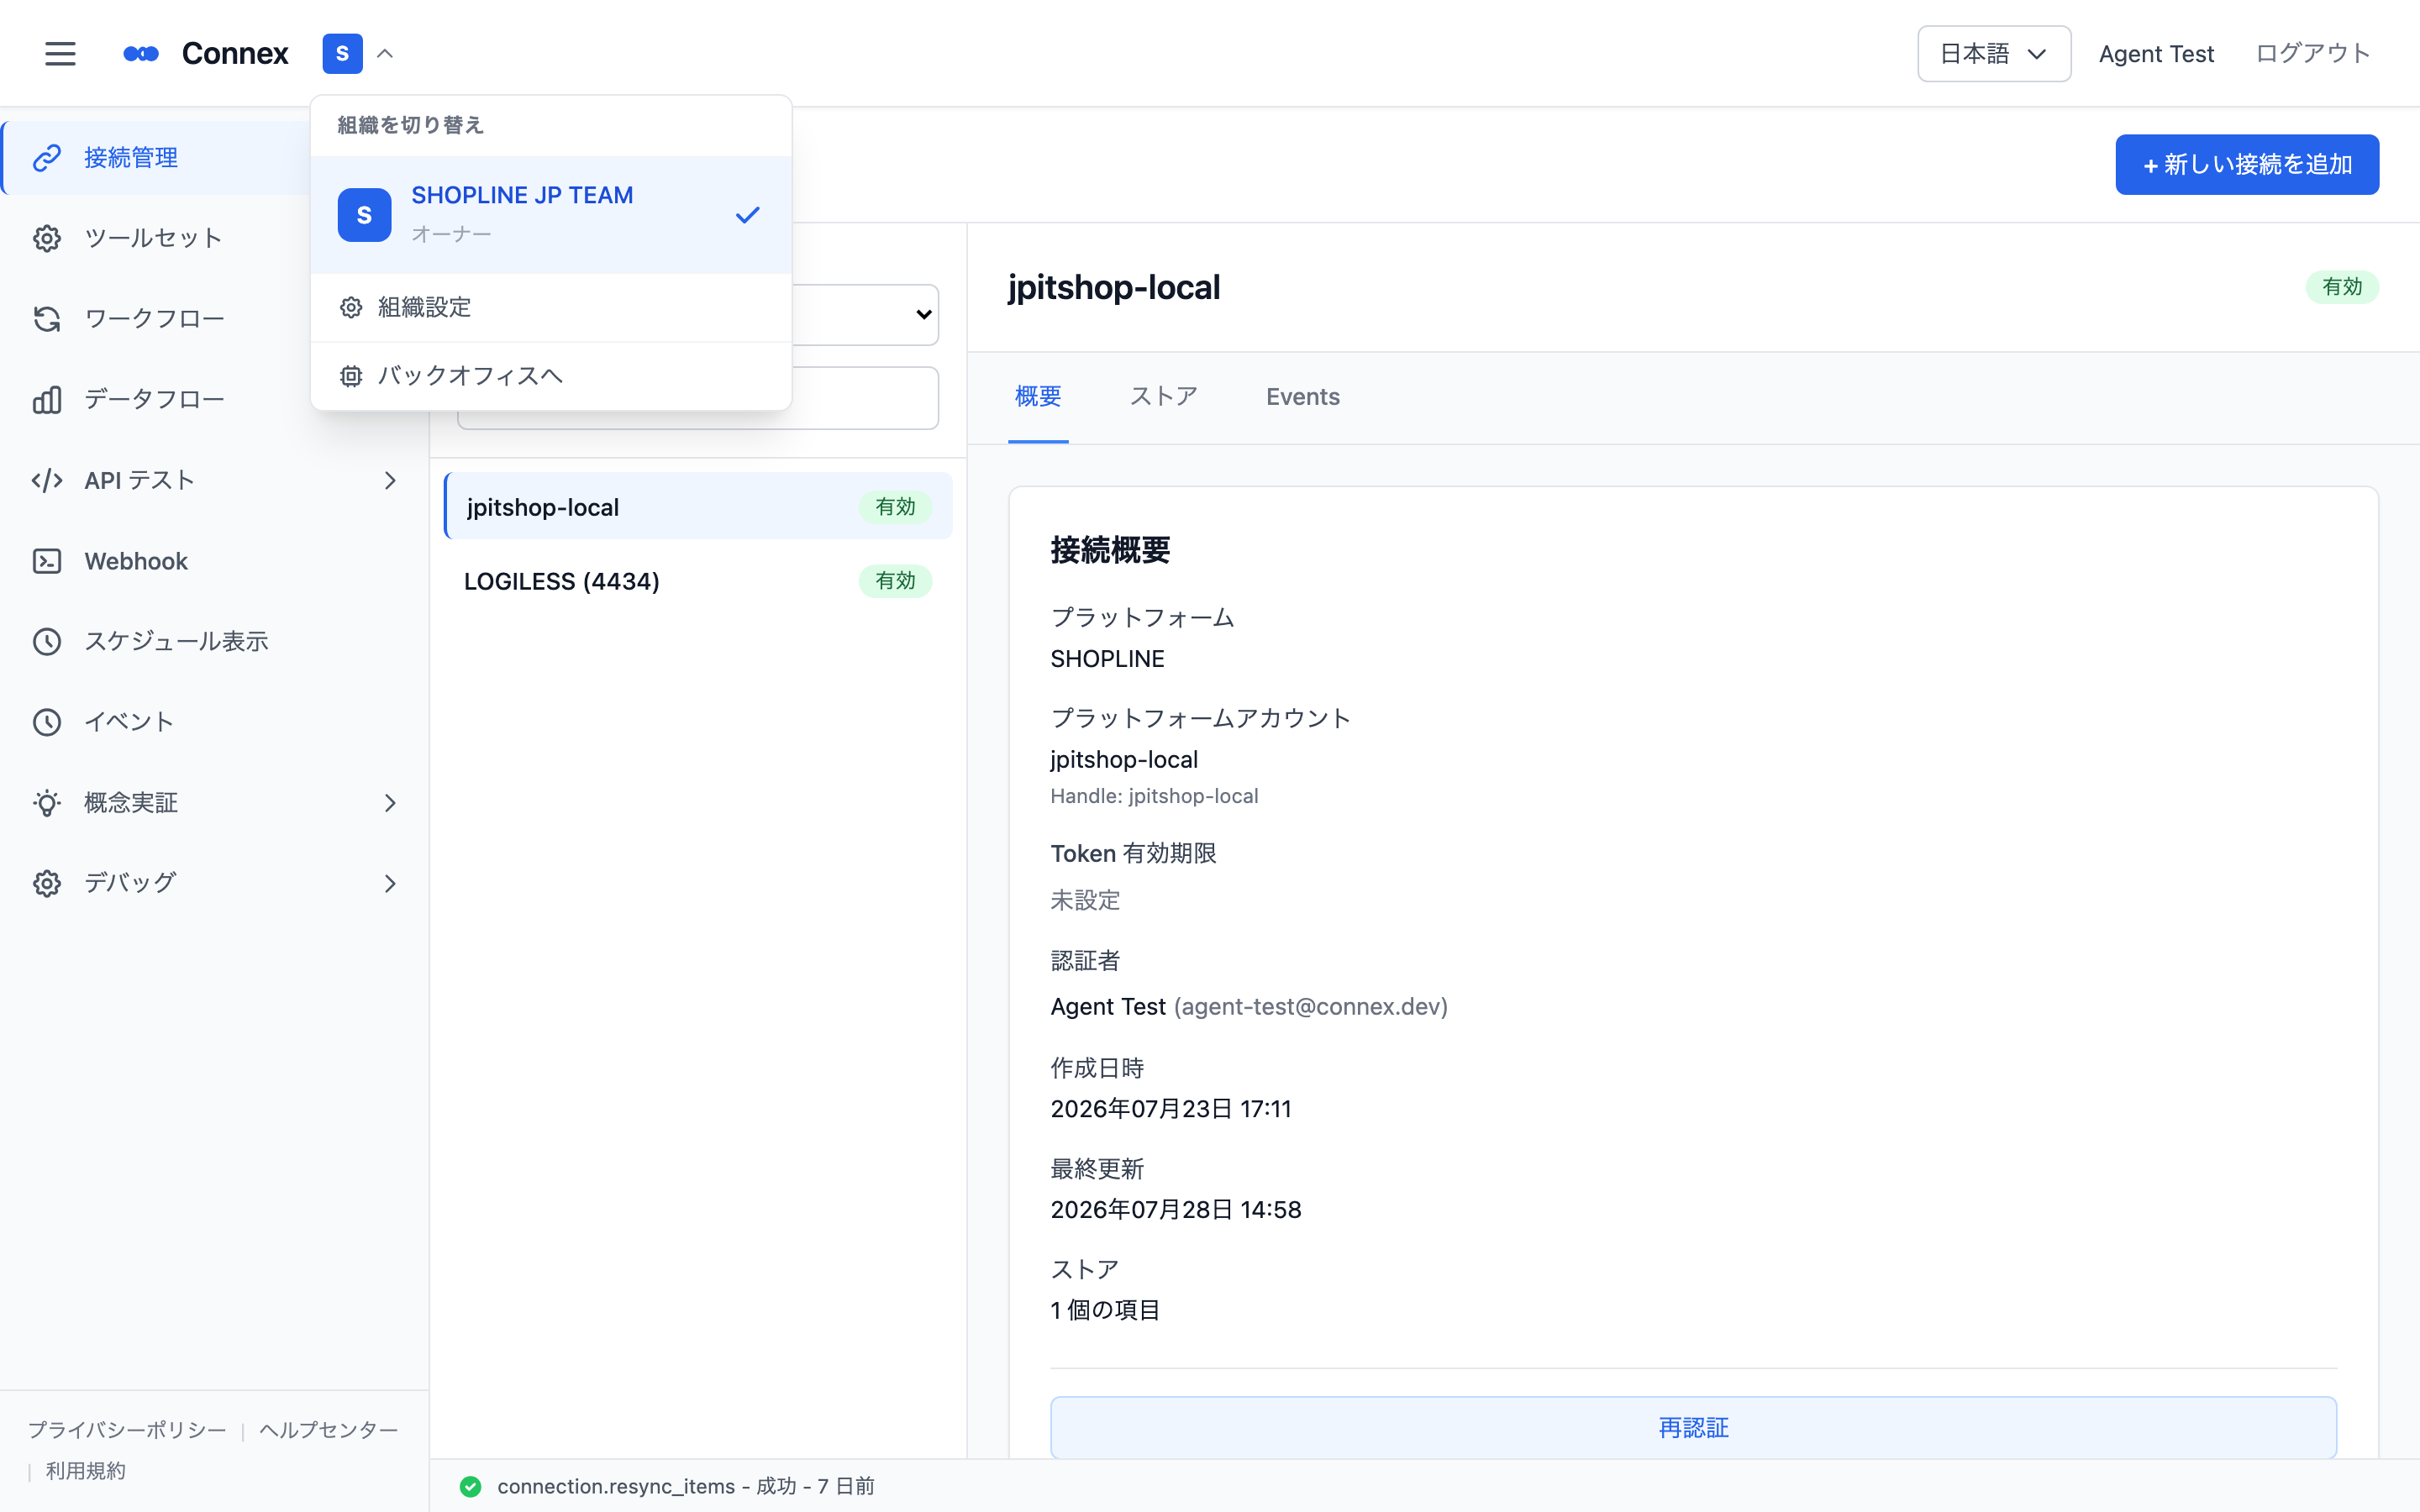Click the API テスト code icon

pyautogui.click(x=47, y=480)
